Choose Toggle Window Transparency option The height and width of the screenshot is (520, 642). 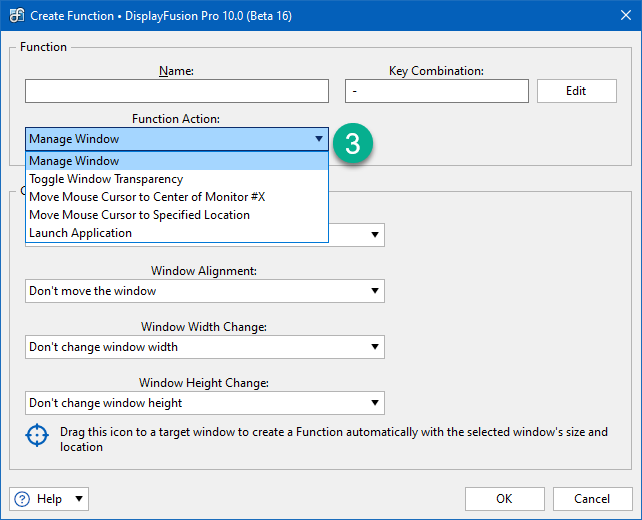(177, 179)
